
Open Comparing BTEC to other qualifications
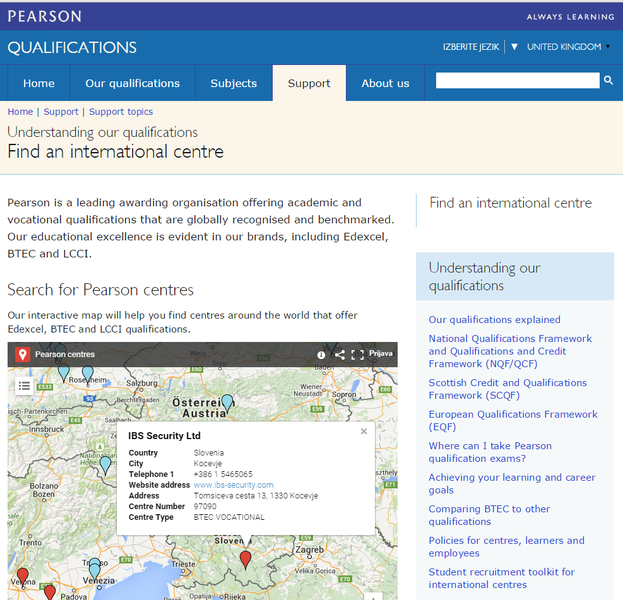click(489, 515)
